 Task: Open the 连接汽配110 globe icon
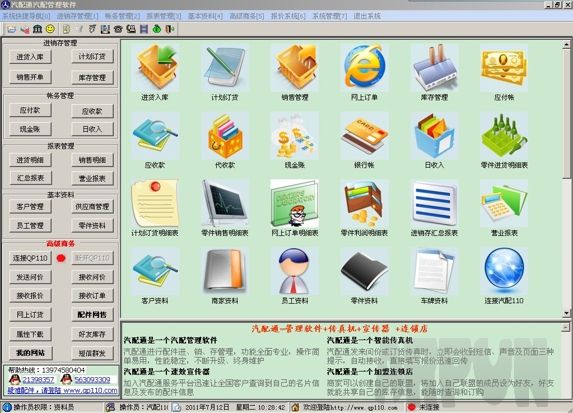[504, 271]
